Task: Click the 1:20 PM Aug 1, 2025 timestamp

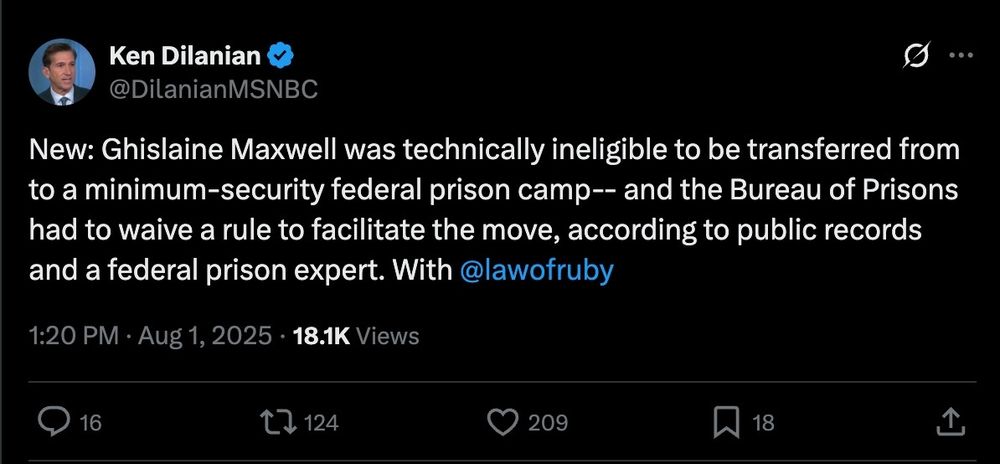Action: click(x=151, y=336)
